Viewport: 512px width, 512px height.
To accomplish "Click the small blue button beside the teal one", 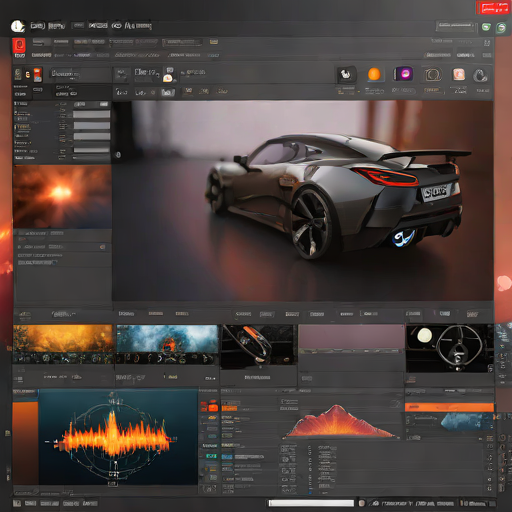I will pyautogui.click(x=227, y=456).
